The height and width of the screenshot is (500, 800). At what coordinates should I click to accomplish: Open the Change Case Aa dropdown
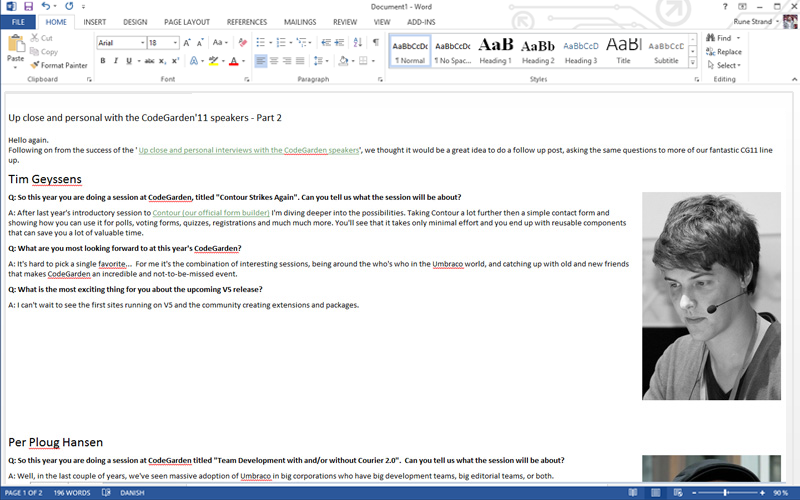[220, 42]
